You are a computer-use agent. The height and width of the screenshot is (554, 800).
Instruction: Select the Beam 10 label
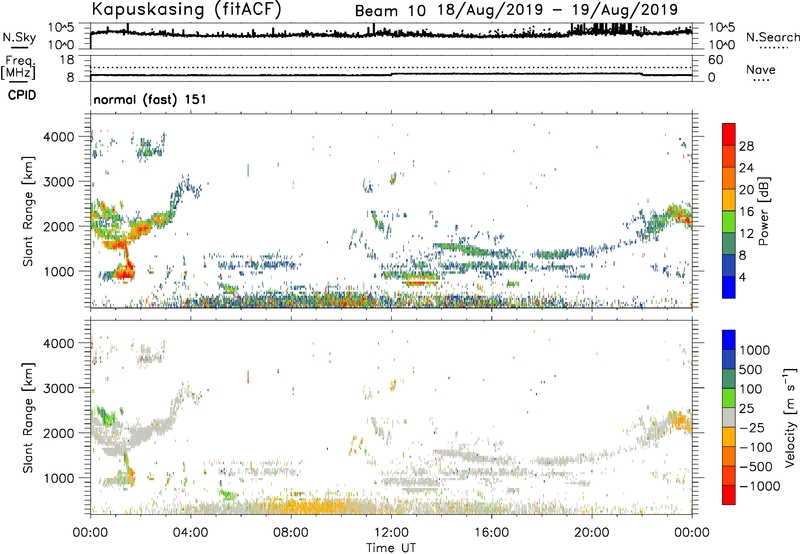(x=390, y=11)
